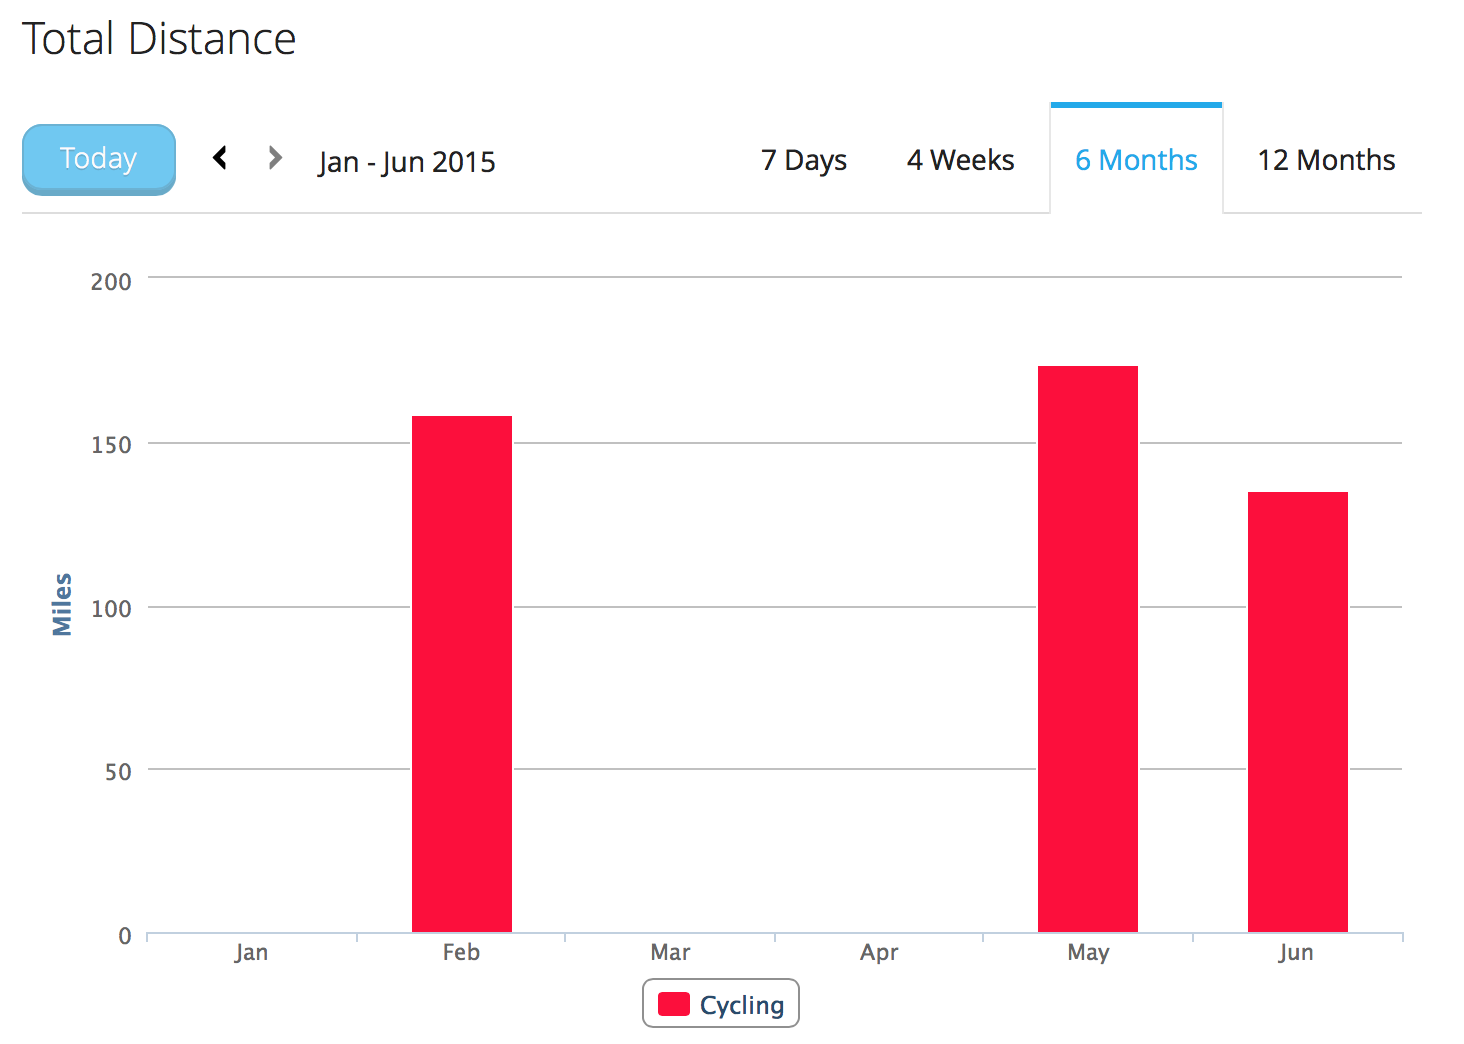Select the June cycling bar
This screenshot has width=1464, height=1044.
tap(1297, 712)
